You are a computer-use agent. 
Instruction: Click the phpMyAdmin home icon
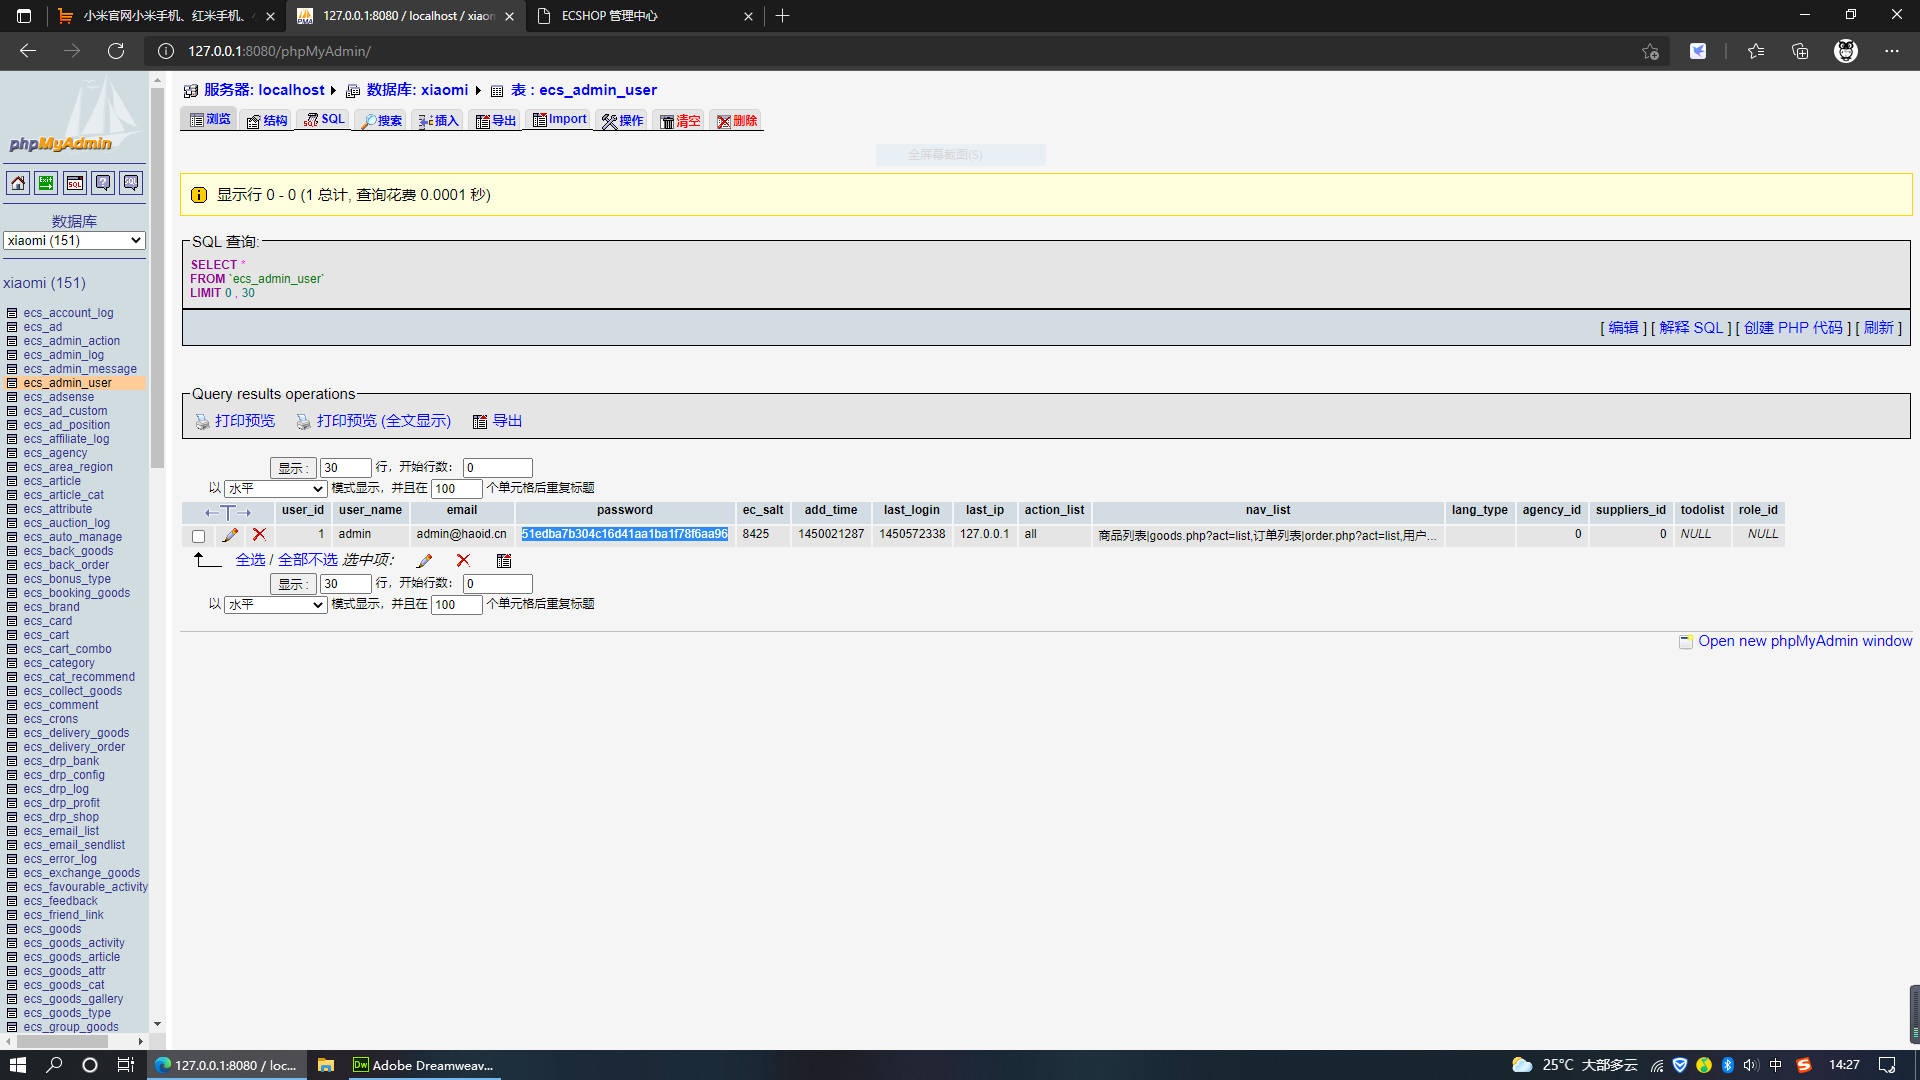coord(18,183)
